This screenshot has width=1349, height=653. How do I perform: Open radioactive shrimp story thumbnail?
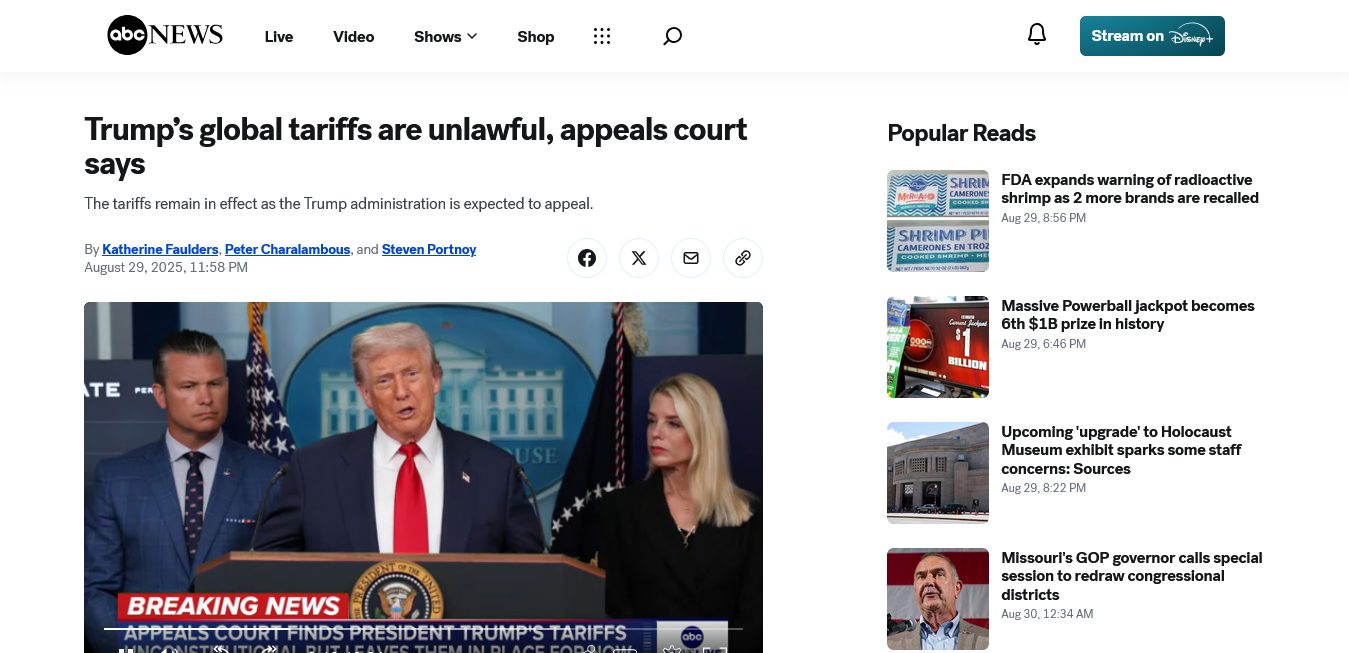[x=938, y=221]
